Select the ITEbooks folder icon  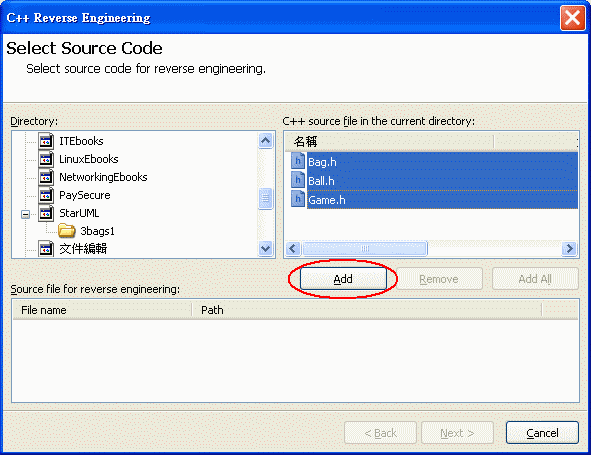coord(46,141)
